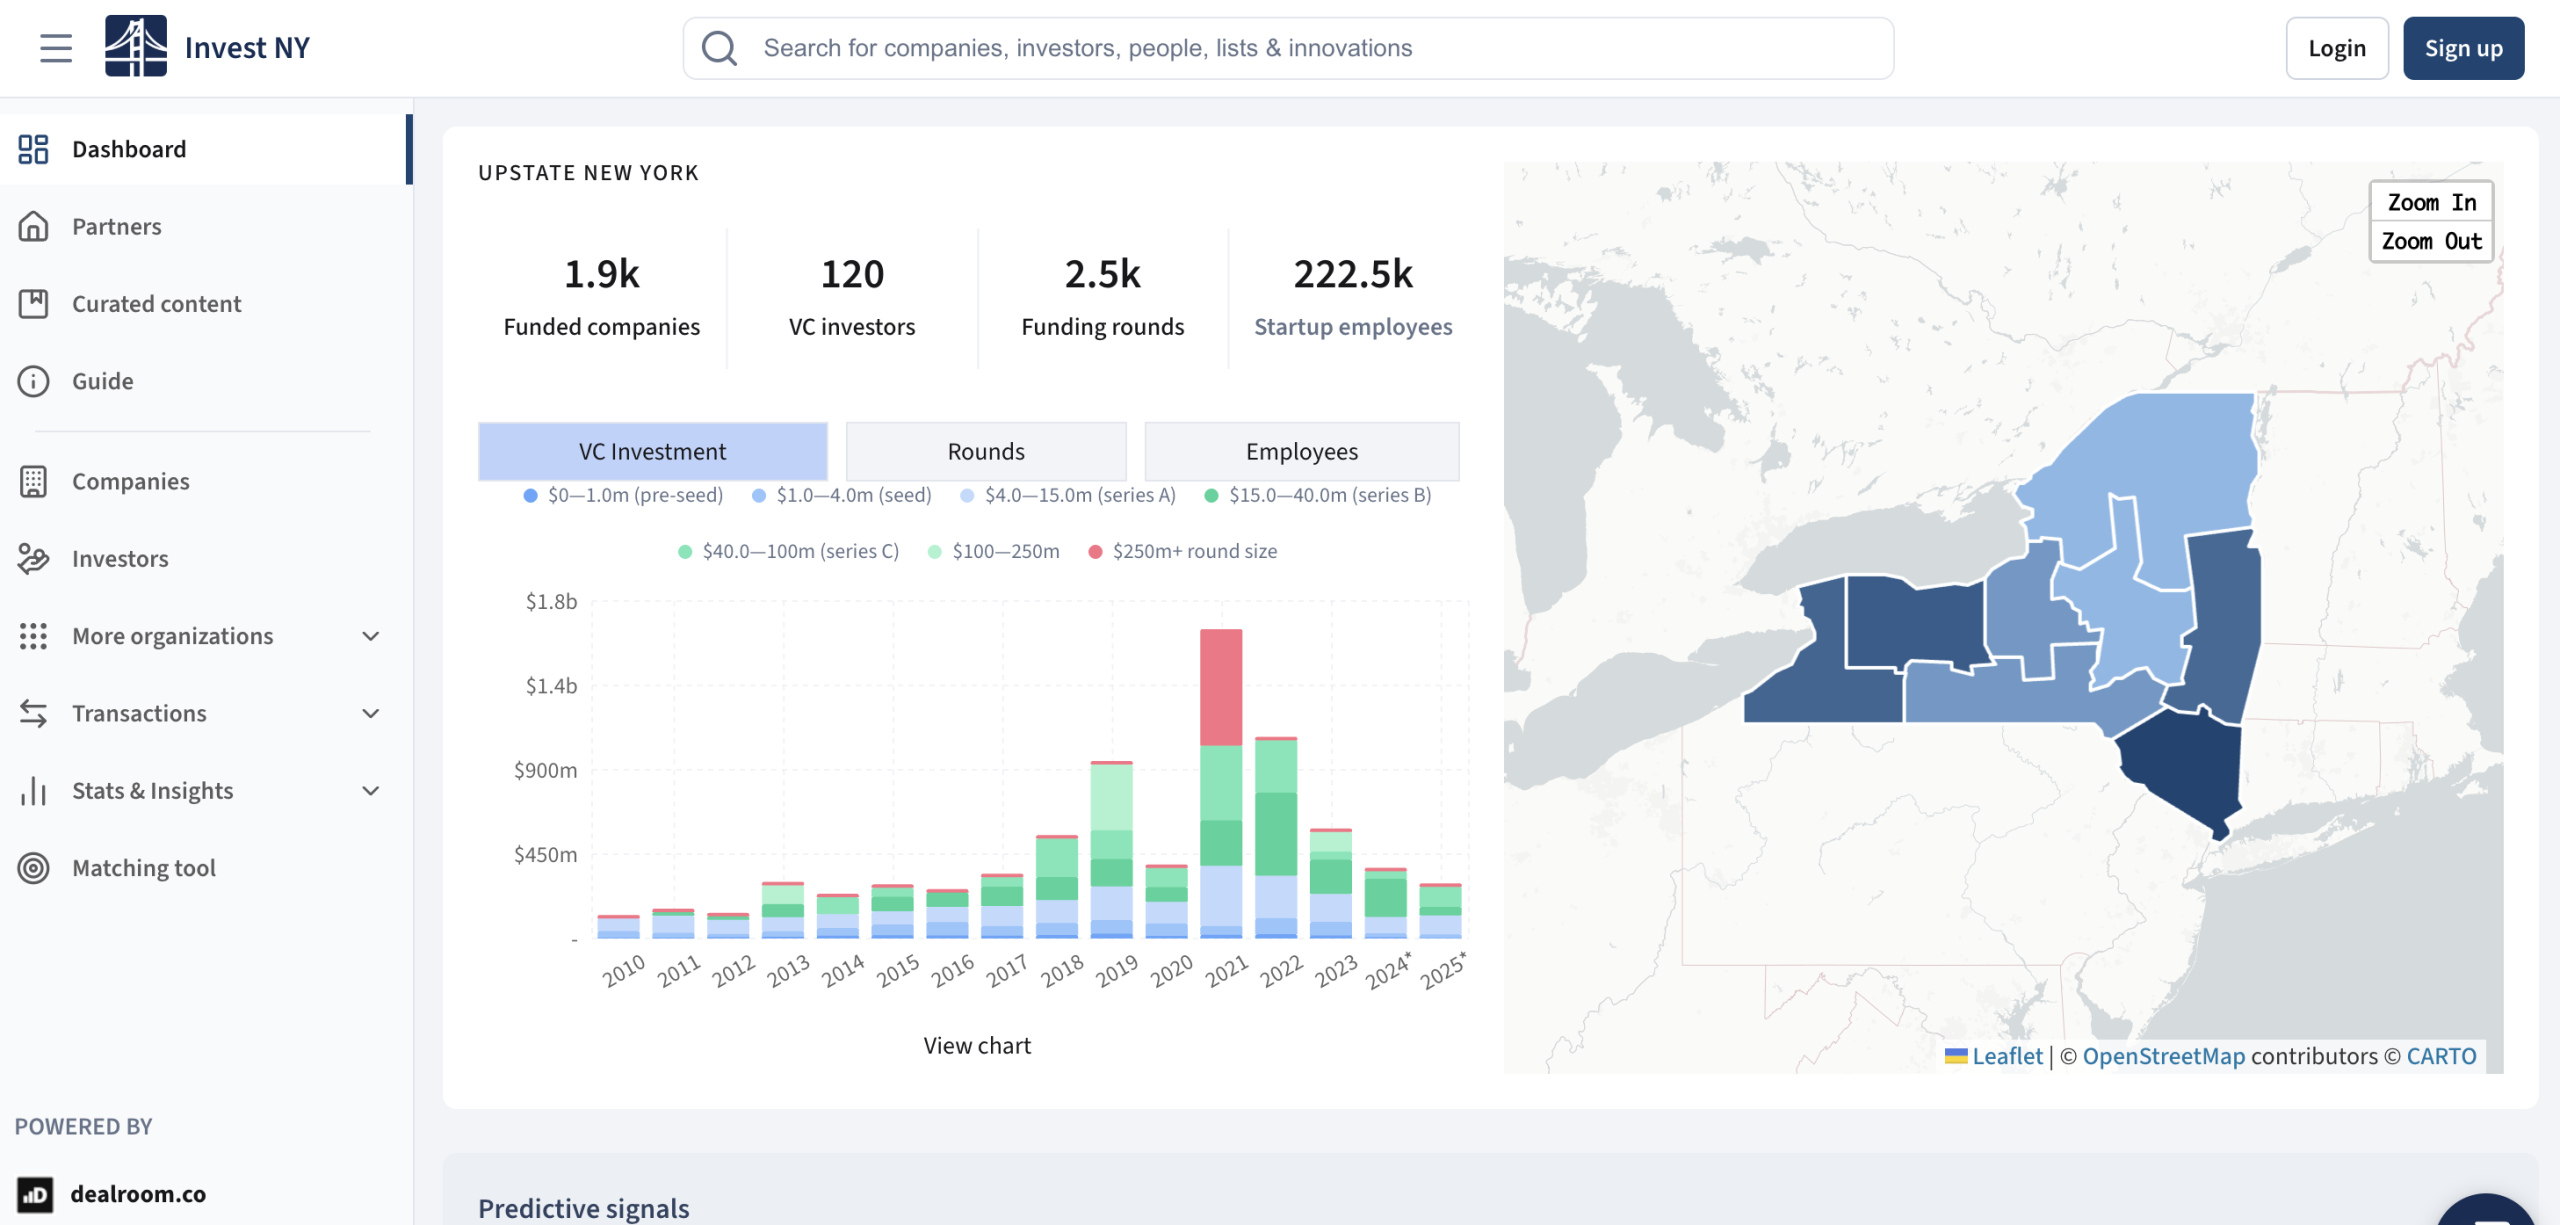Open the hamburger menu icon
Screen dimensions: 2560x1225
(56, 48)
